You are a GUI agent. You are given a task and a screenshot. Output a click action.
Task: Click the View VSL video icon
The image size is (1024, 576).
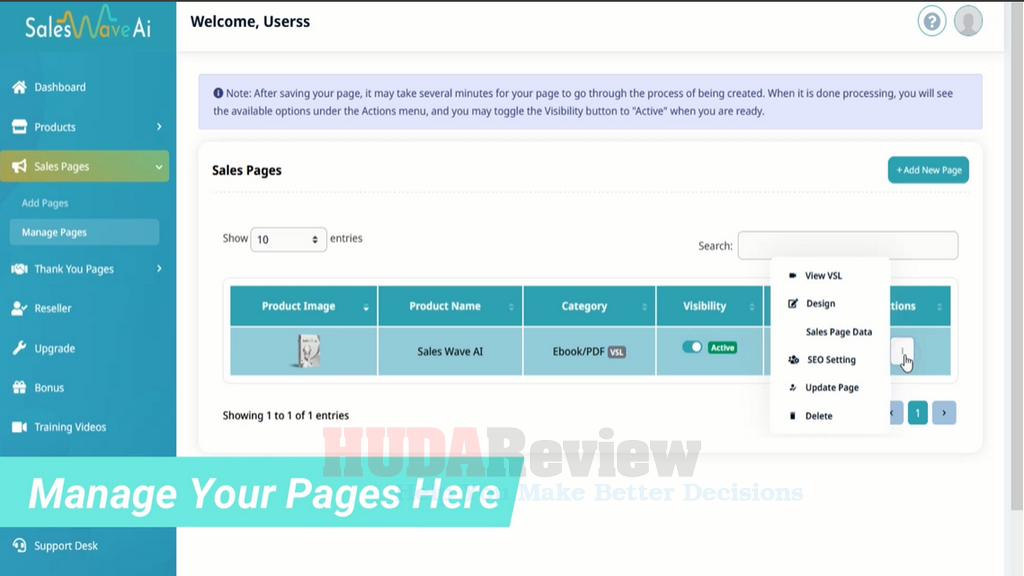pos(792,276)
